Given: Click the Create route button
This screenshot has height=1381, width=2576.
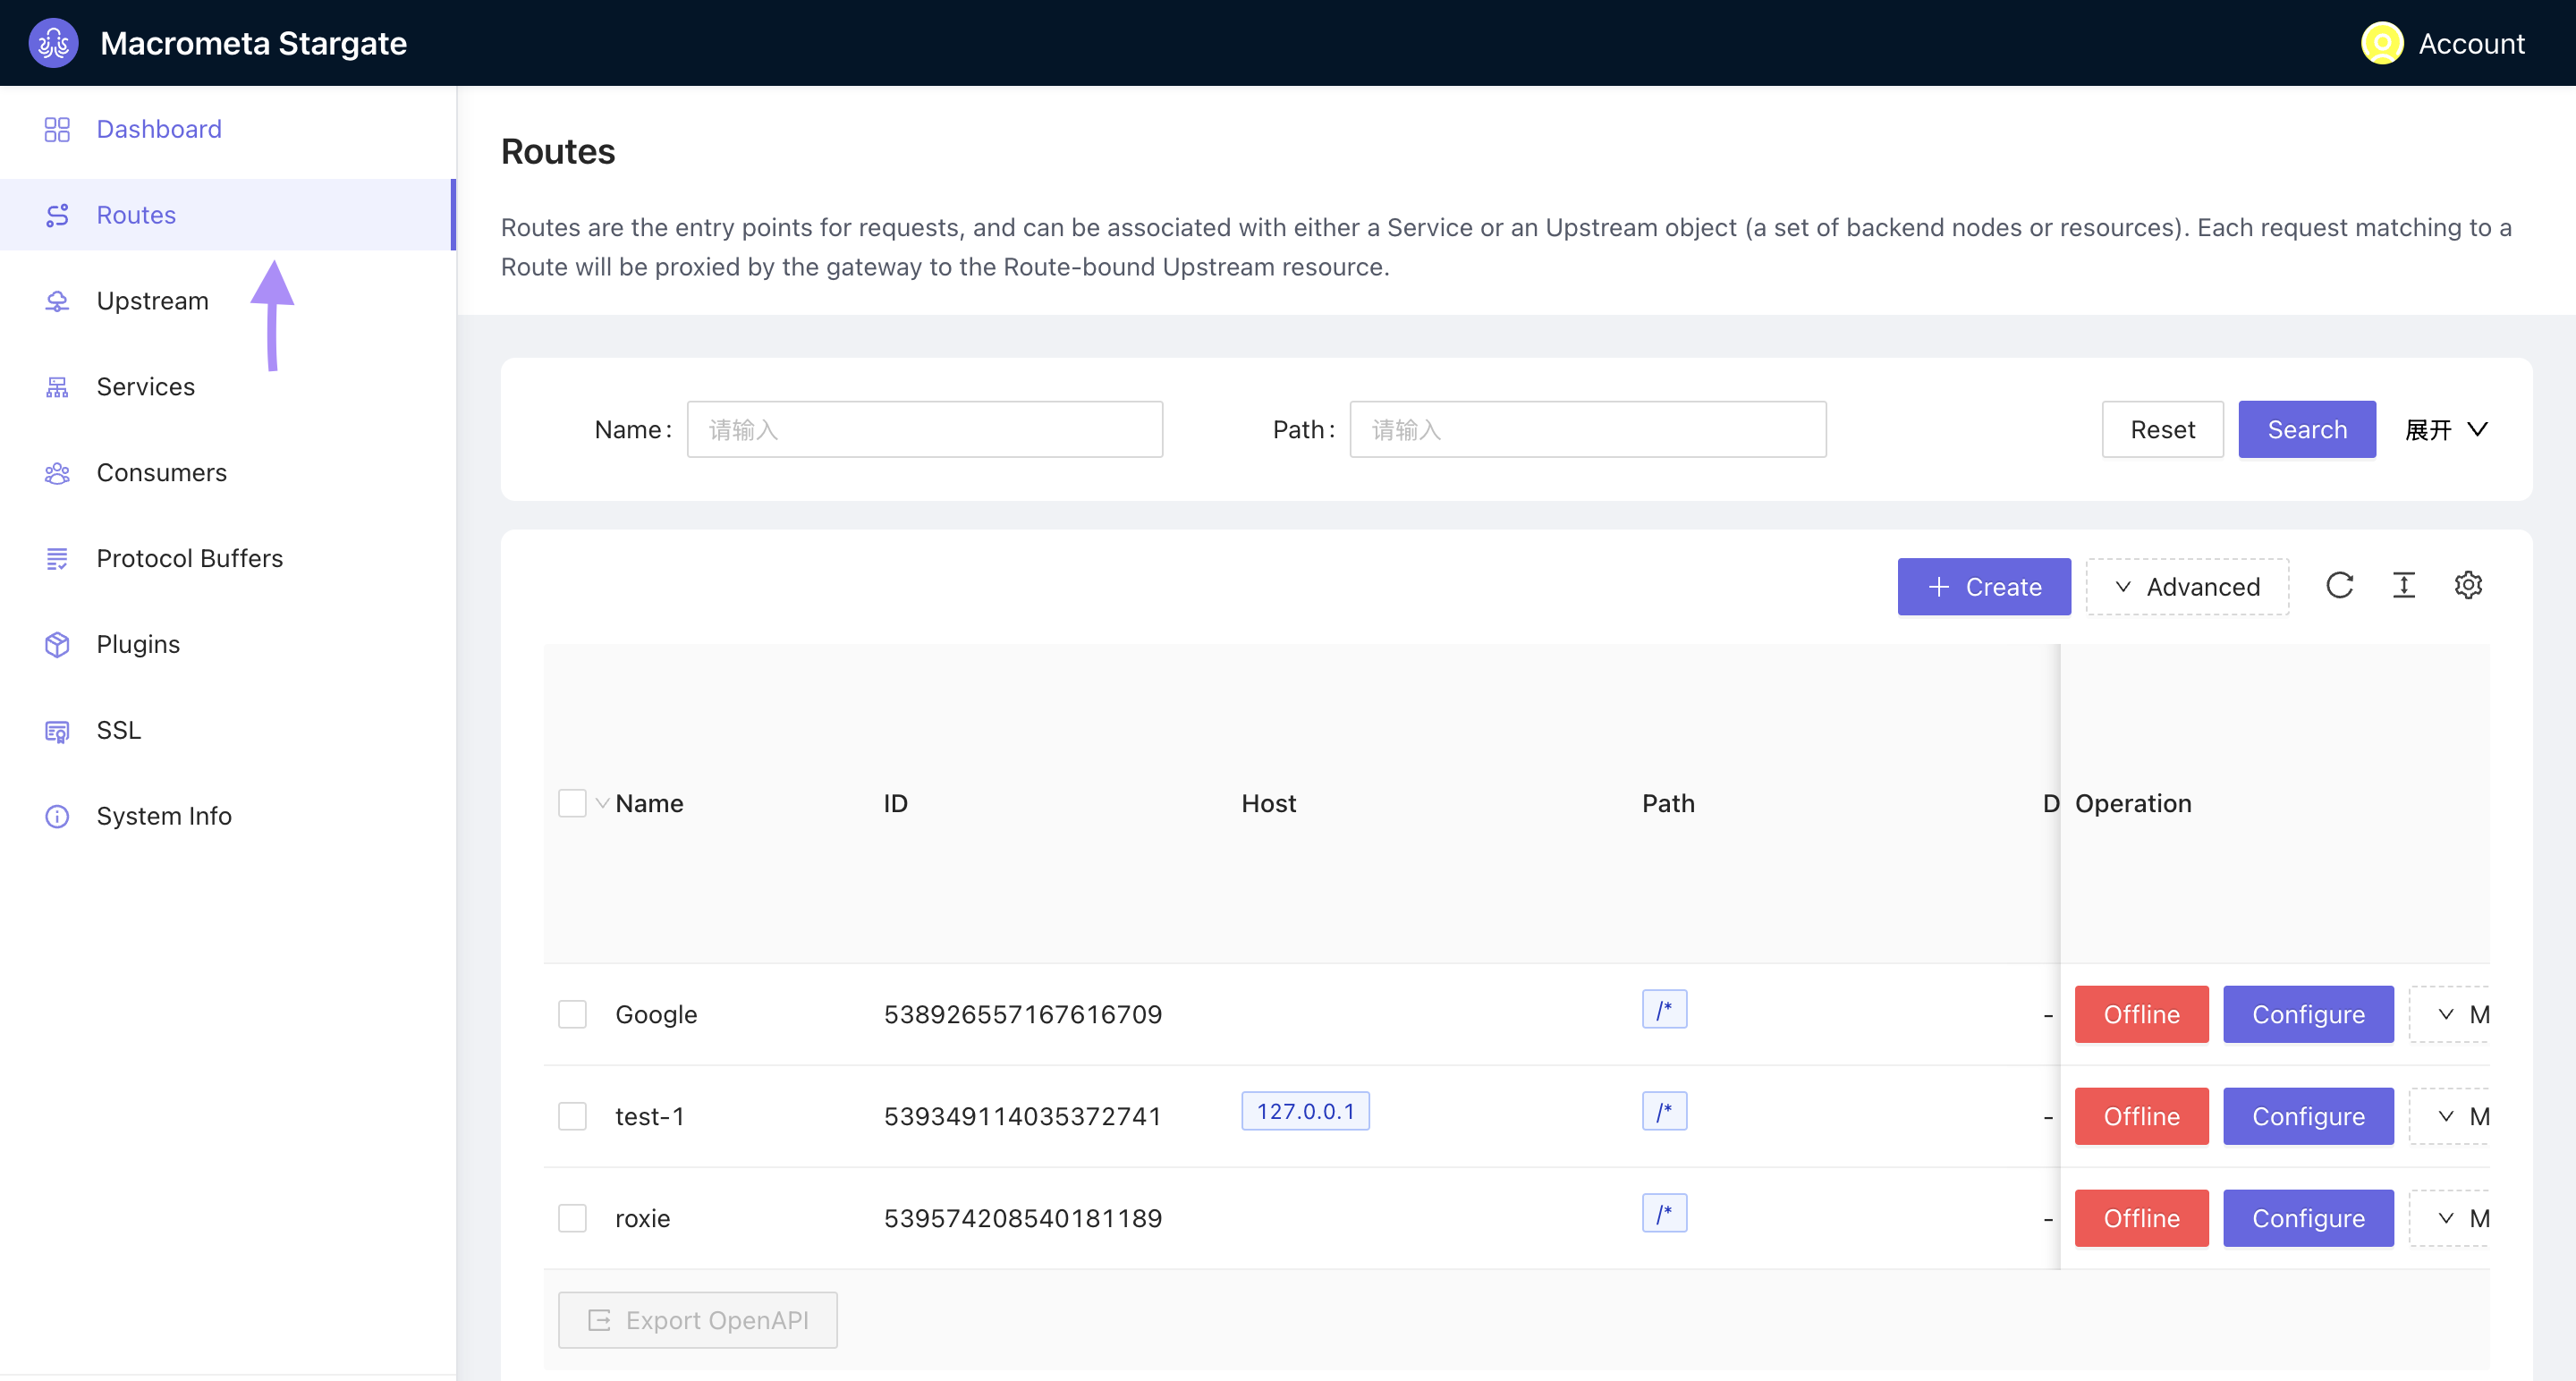Looking at the screenshot, I should click(1983, 587).
